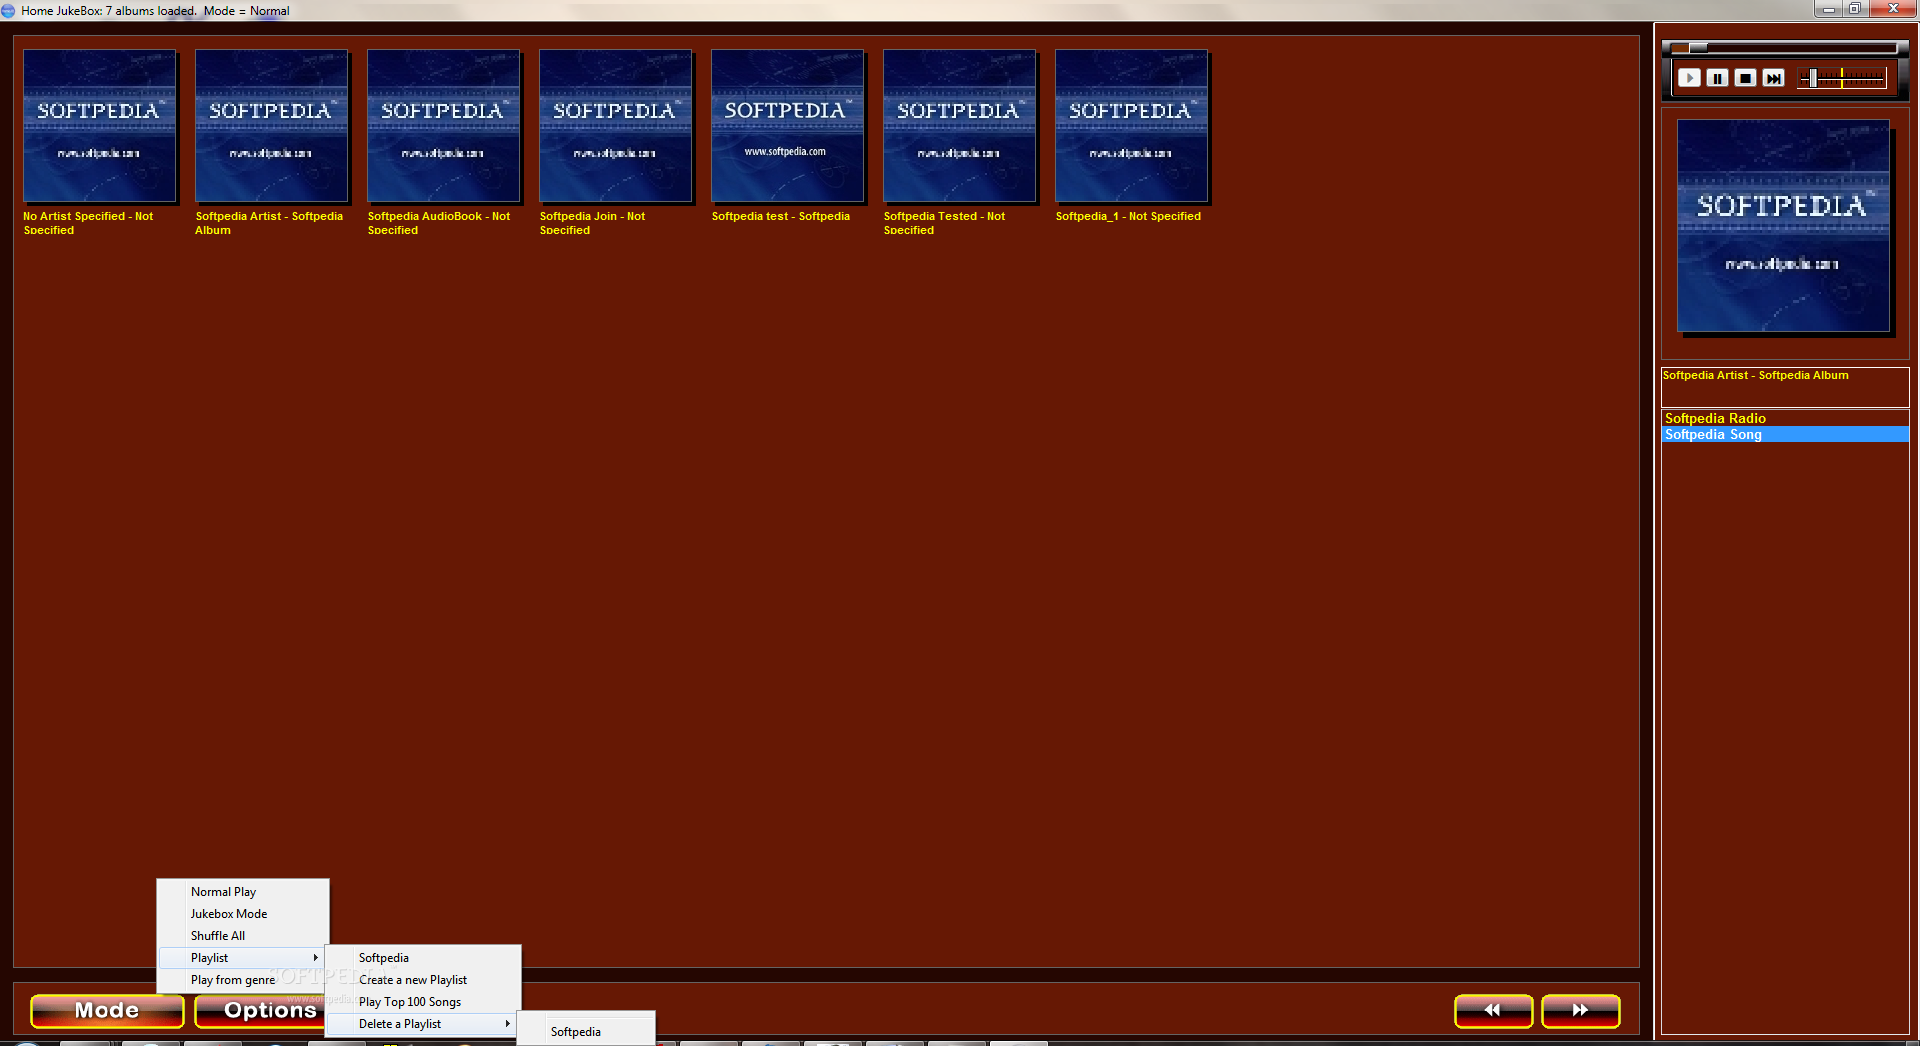Viewport: 1920px width, 1046px height.
Task: Adjust the volume slider
Action: pyautogui.click(x=1842, y=78)
